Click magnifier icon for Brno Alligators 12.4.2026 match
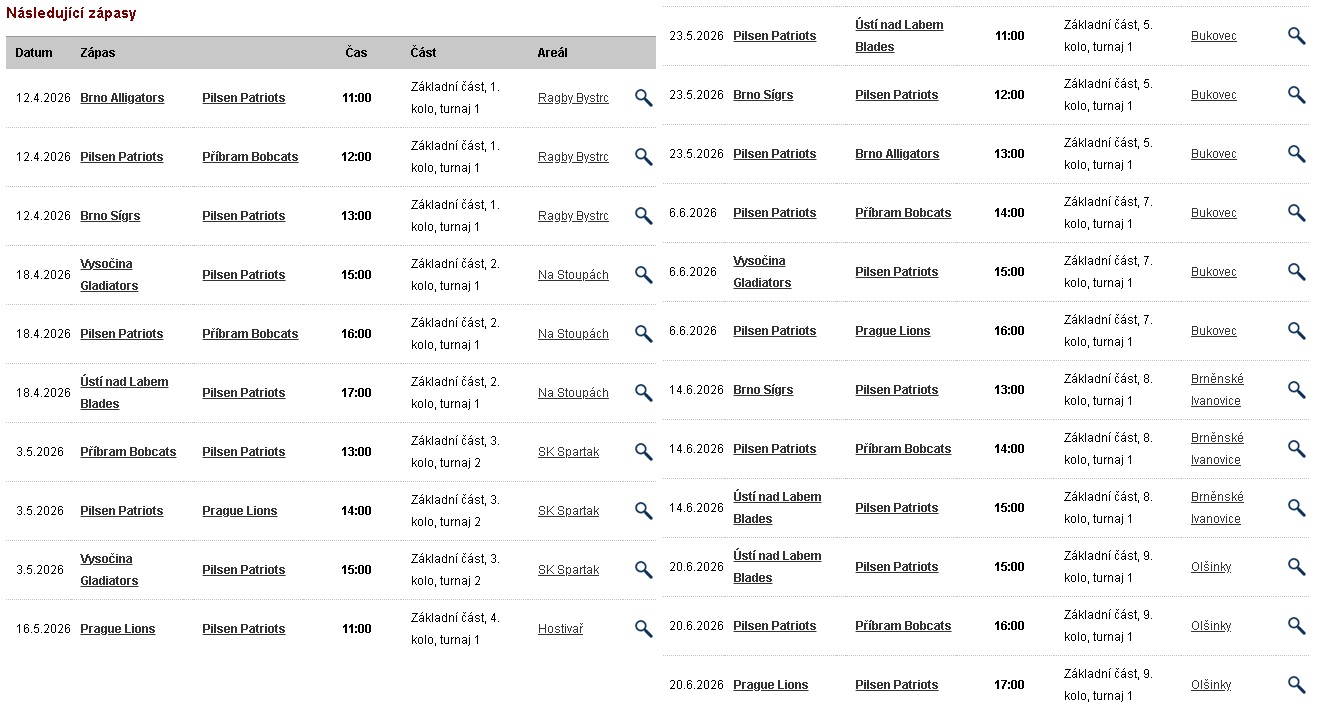1325x709 pixels. pos(644,98)
